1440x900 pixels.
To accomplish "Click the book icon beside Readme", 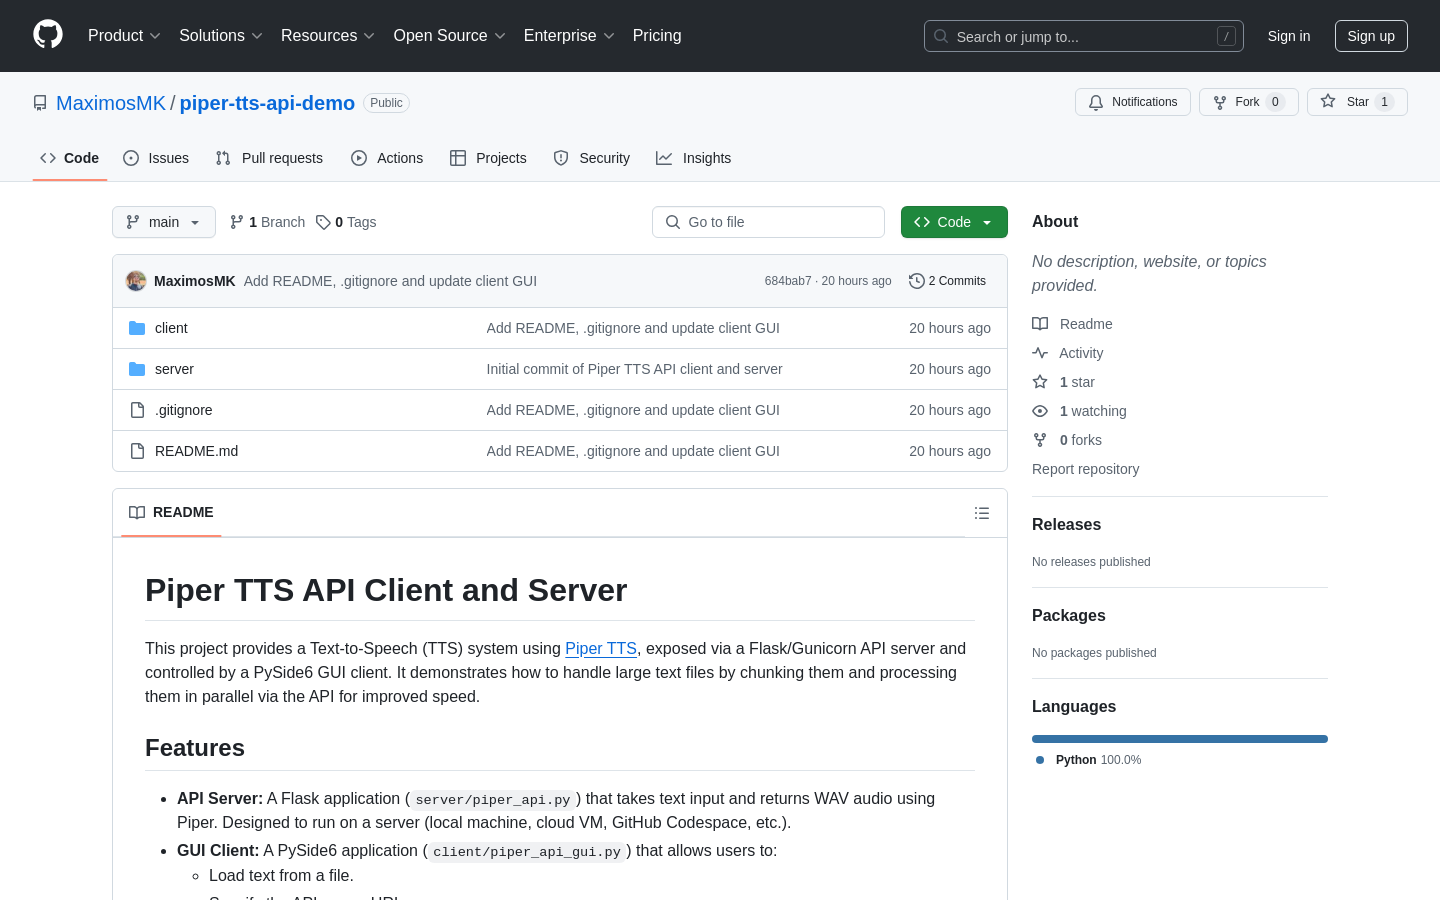I will tap(1040, 324).
